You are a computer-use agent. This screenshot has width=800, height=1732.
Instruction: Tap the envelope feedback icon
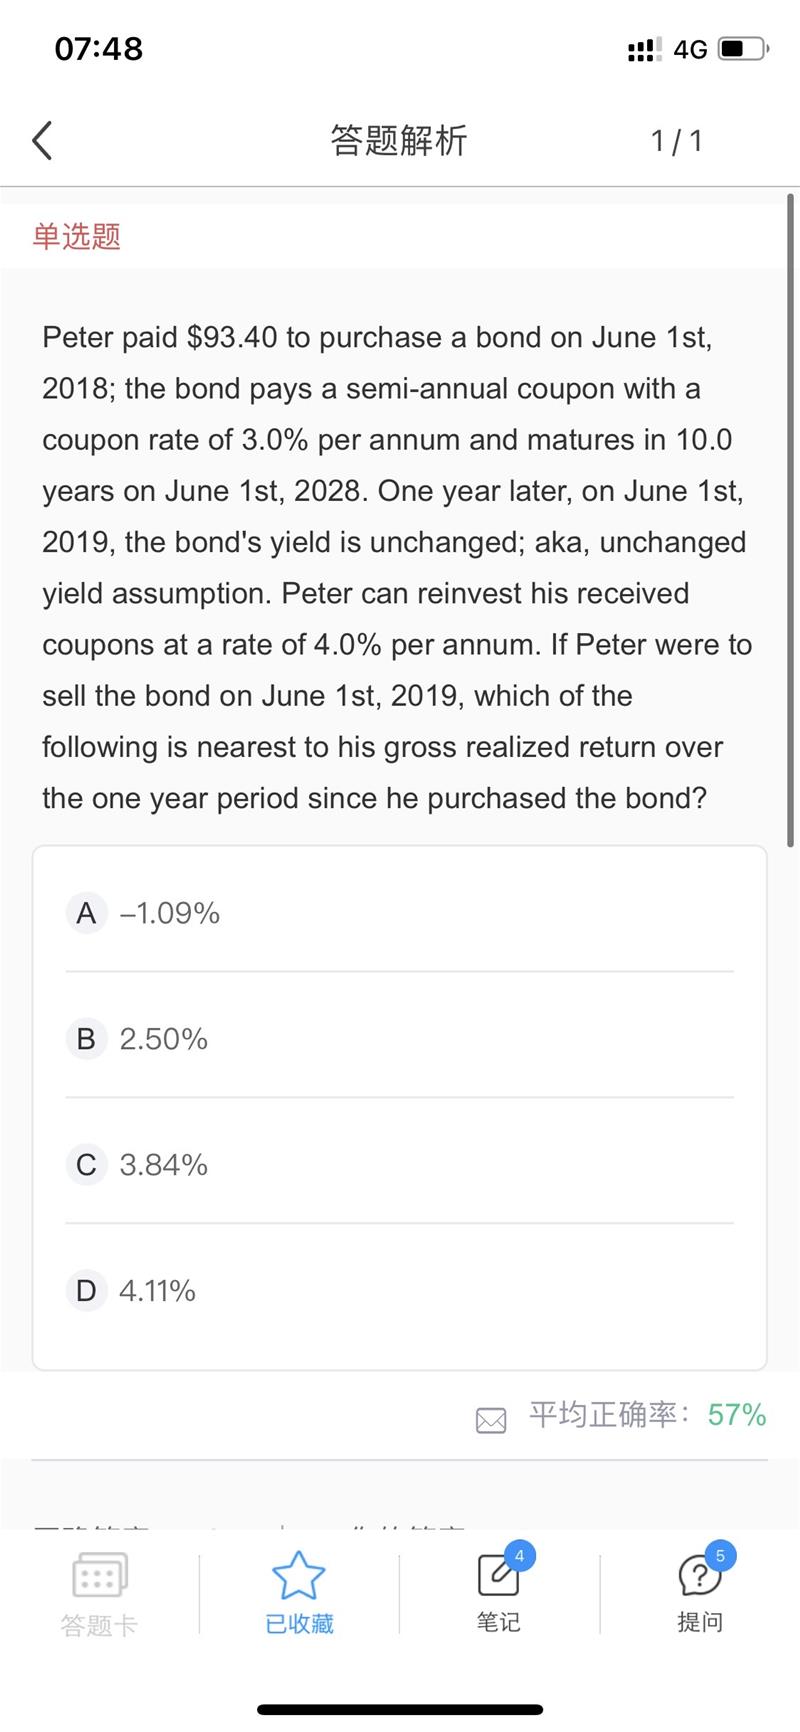[491, 1419]
